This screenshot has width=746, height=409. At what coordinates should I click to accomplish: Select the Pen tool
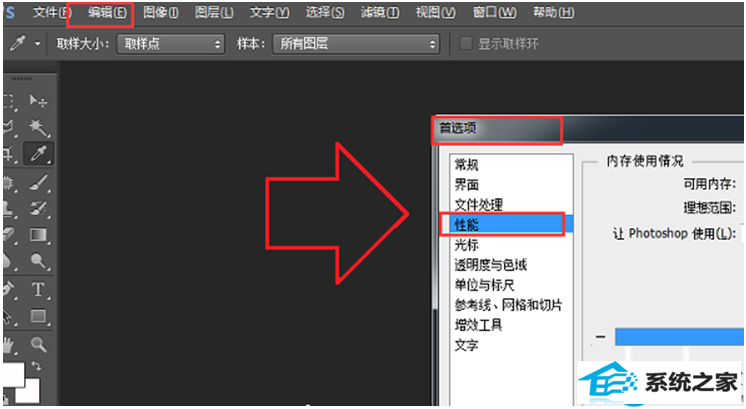click(10, 290)
